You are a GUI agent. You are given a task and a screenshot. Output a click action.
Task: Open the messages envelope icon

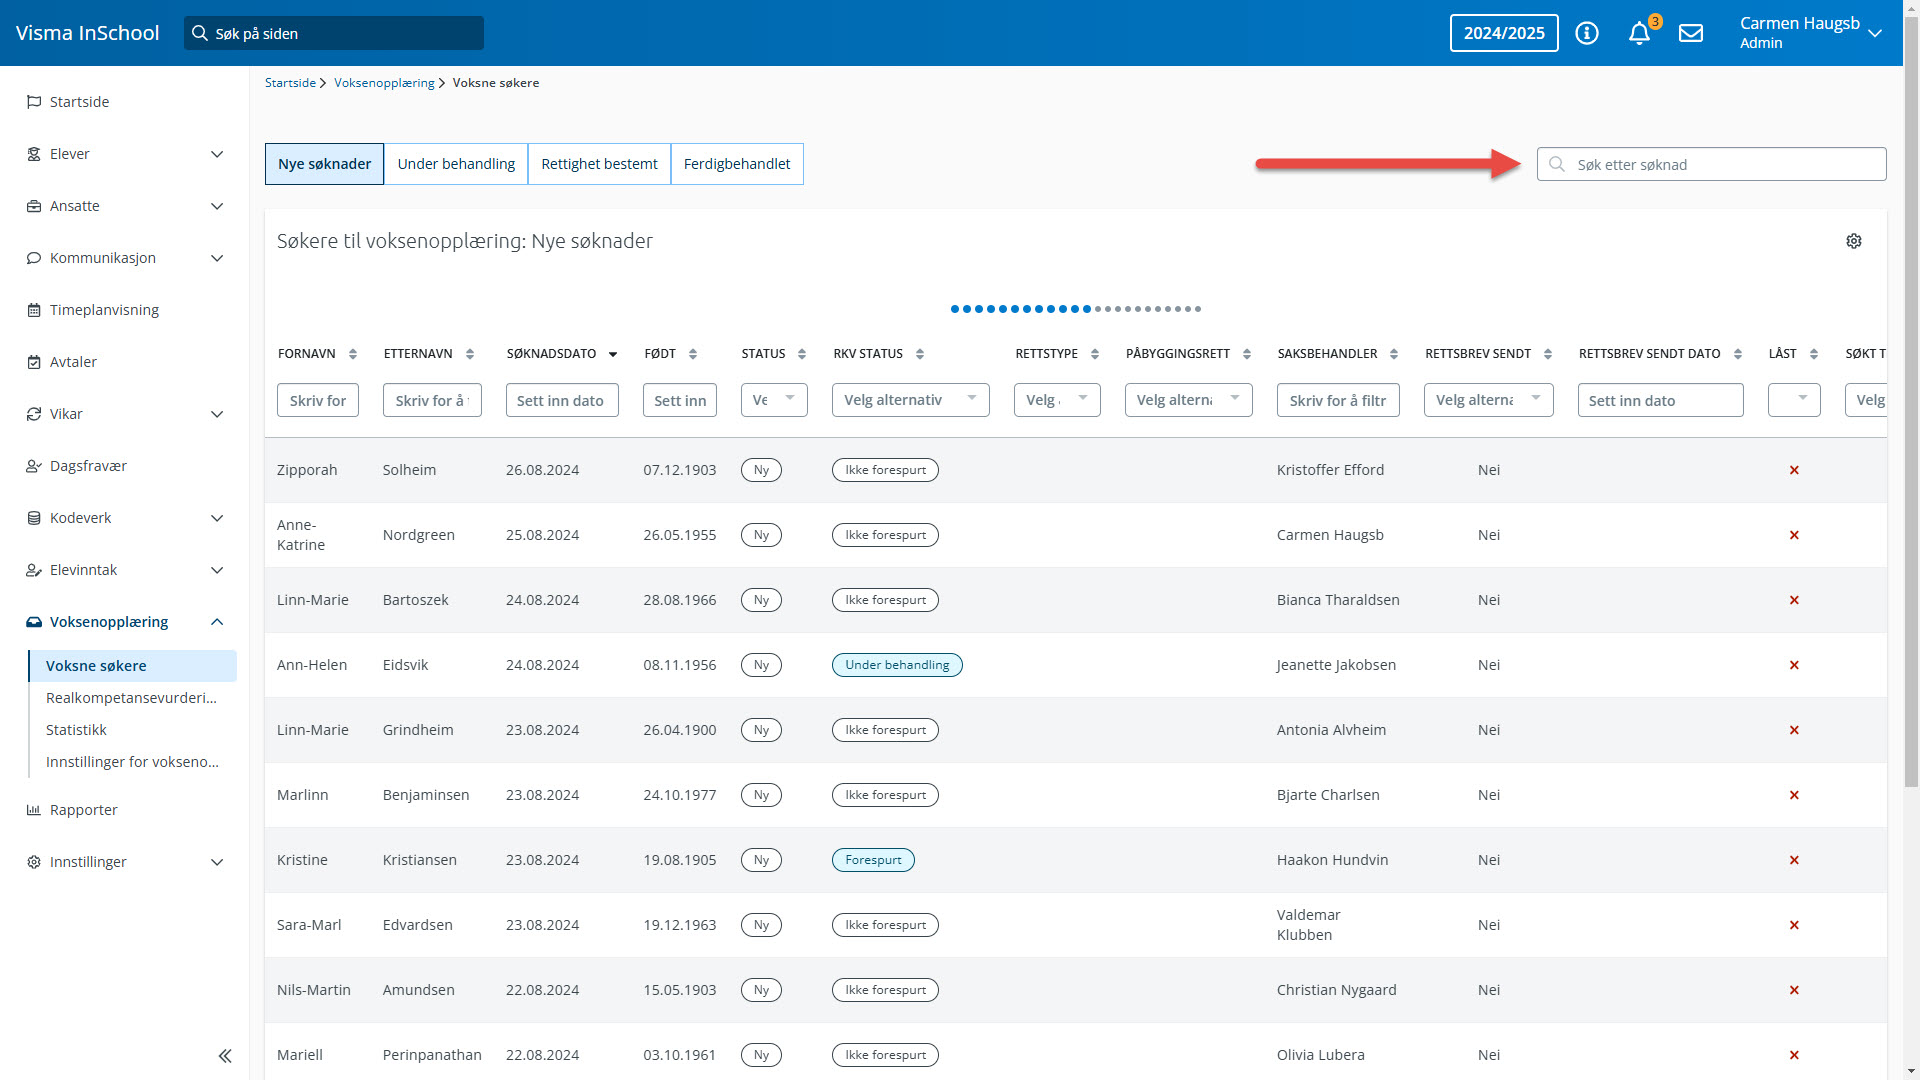click(x=1691, y=33)
